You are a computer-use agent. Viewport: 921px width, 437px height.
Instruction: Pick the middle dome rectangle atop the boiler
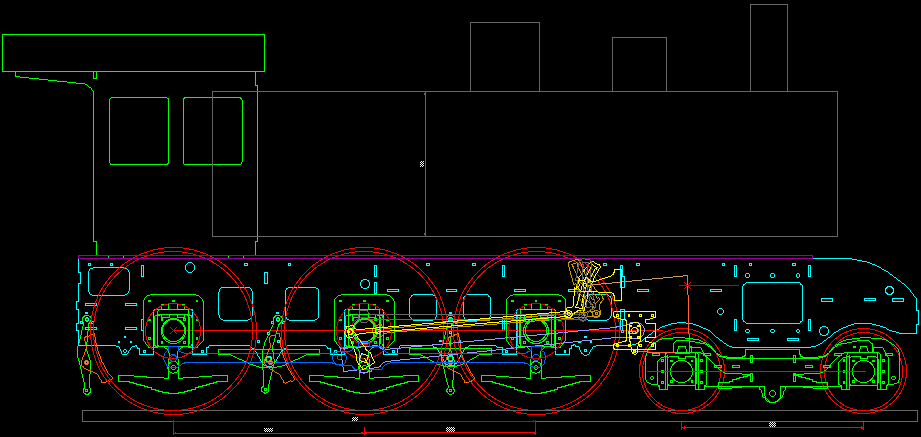[639, 64]
